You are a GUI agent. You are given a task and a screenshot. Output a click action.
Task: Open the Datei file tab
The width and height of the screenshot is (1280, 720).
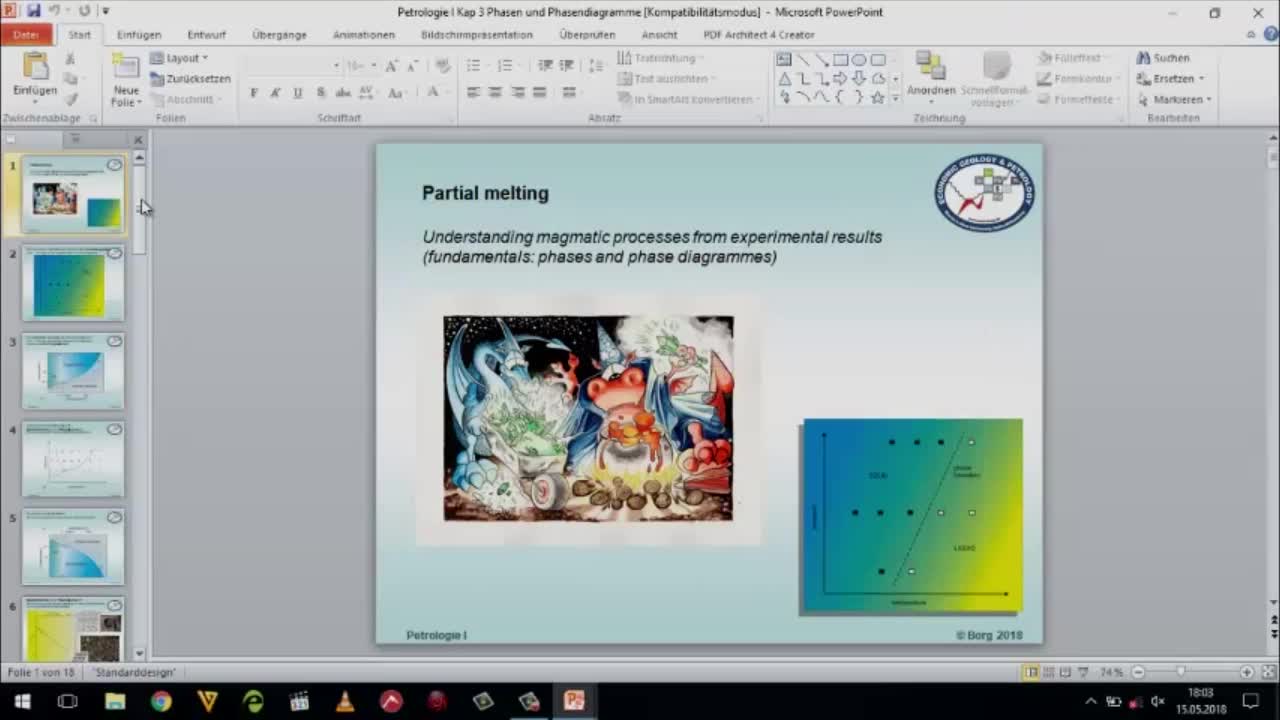[x=26, y=34]
